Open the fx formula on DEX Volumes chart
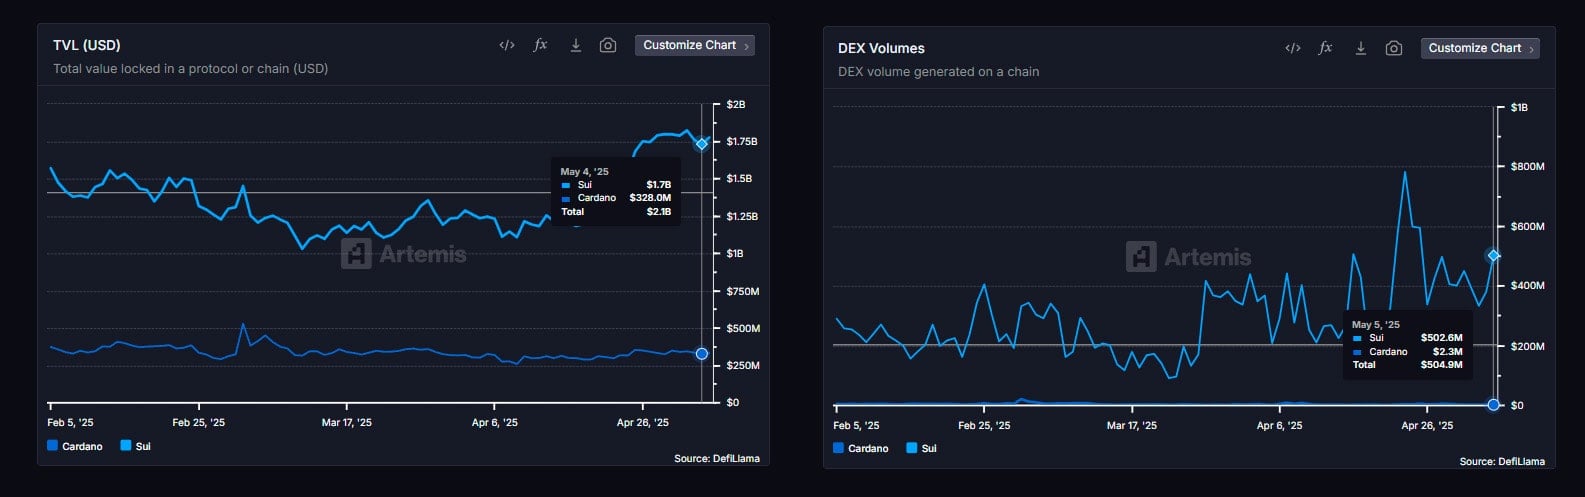Image resolution: width=1585 pixels, height=497 pixels. (1325, 48)
